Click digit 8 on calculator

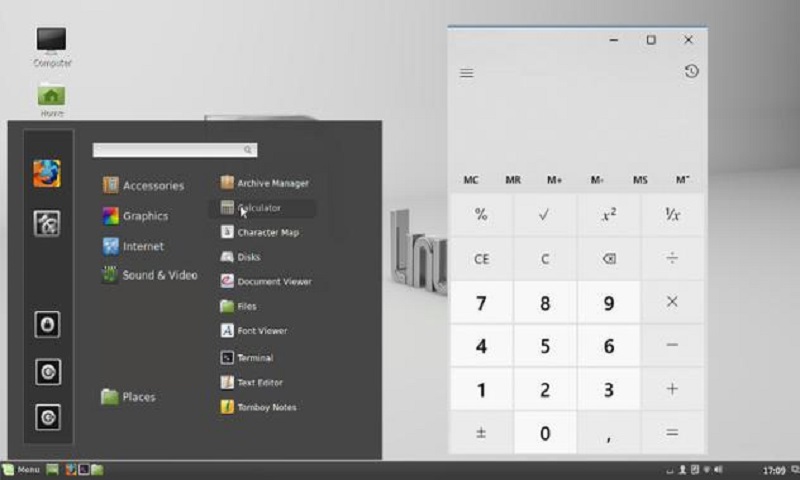544,302
